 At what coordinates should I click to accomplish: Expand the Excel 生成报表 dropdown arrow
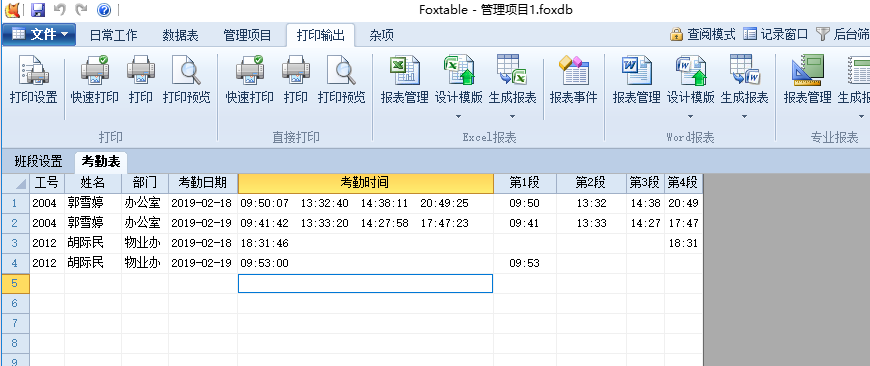point(512,116)
